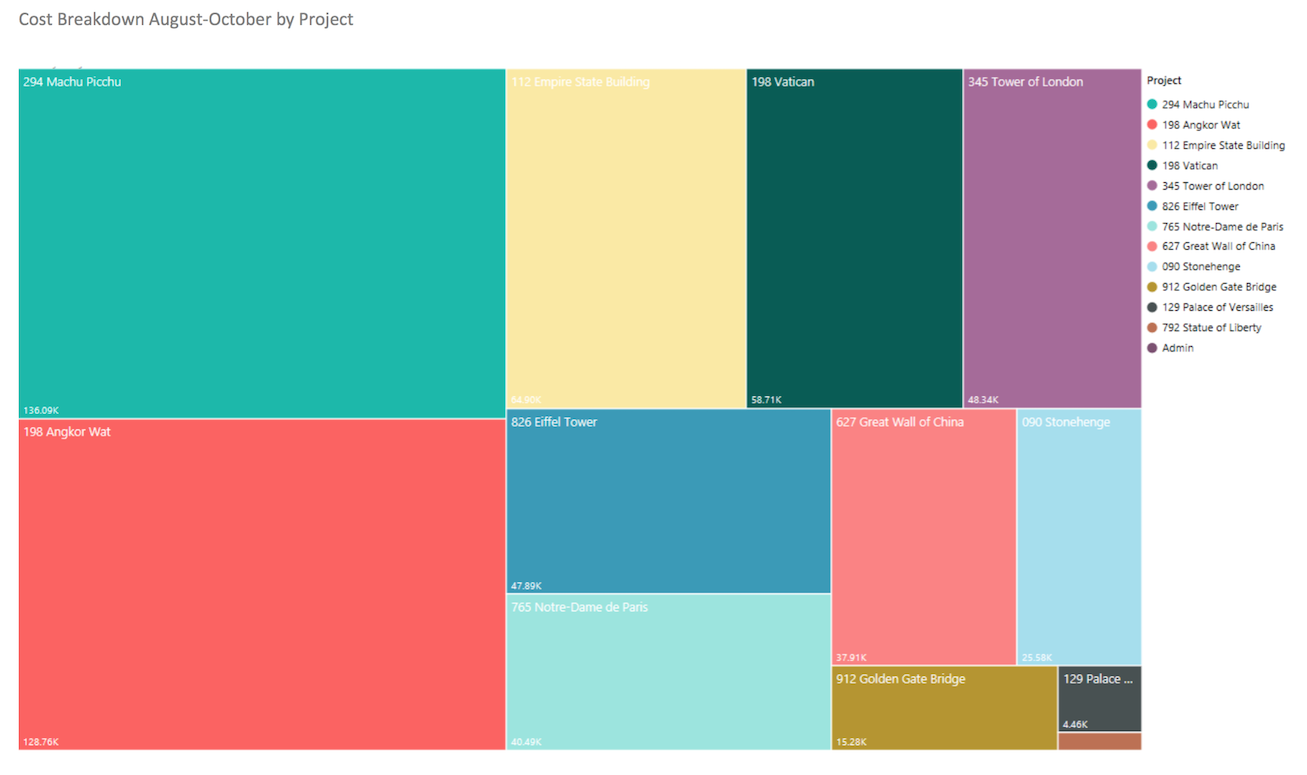
Task: Select the 198 Angkor Wat treemap tile
Action: pyautogui.click(x=262, y=584)
